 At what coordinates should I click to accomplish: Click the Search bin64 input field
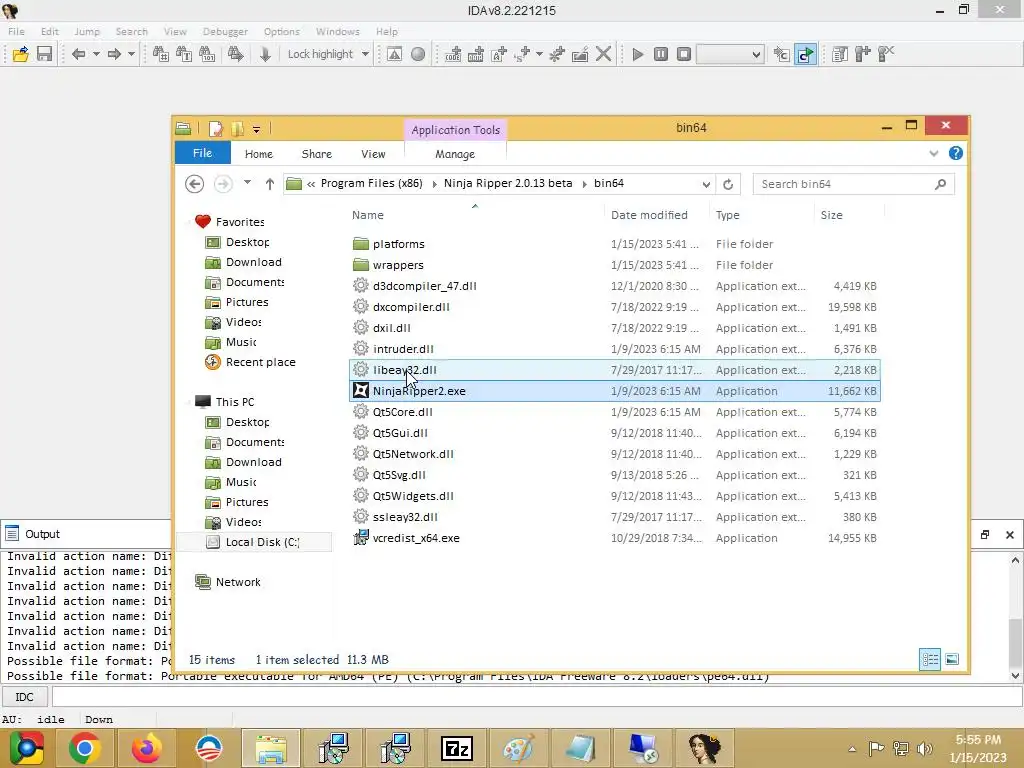[854, 184]
